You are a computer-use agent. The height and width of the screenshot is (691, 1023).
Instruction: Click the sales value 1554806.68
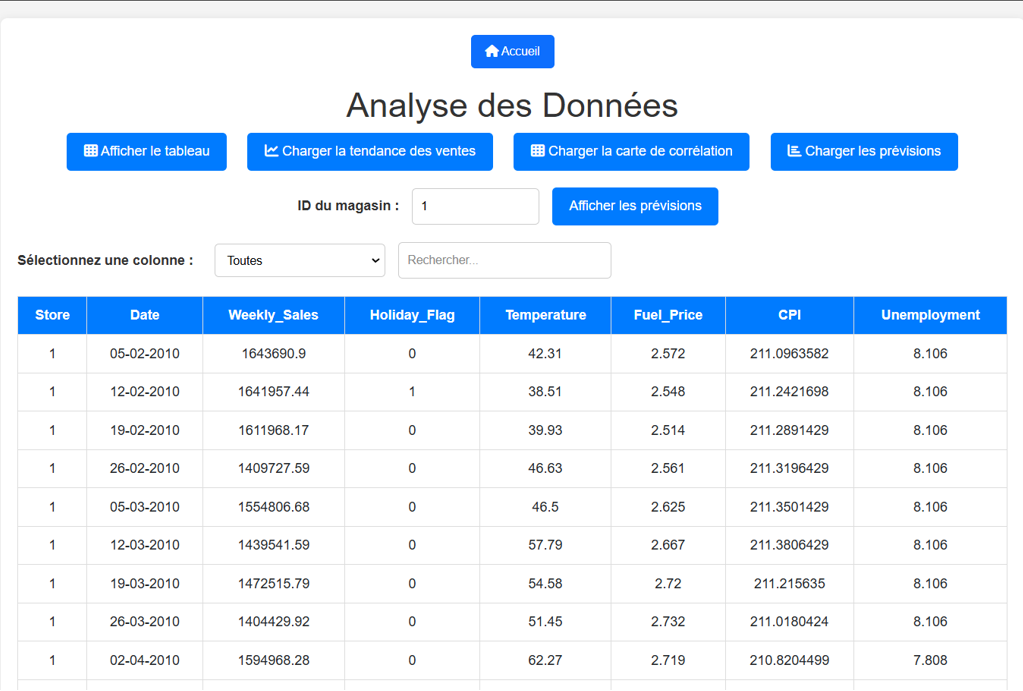274,507
